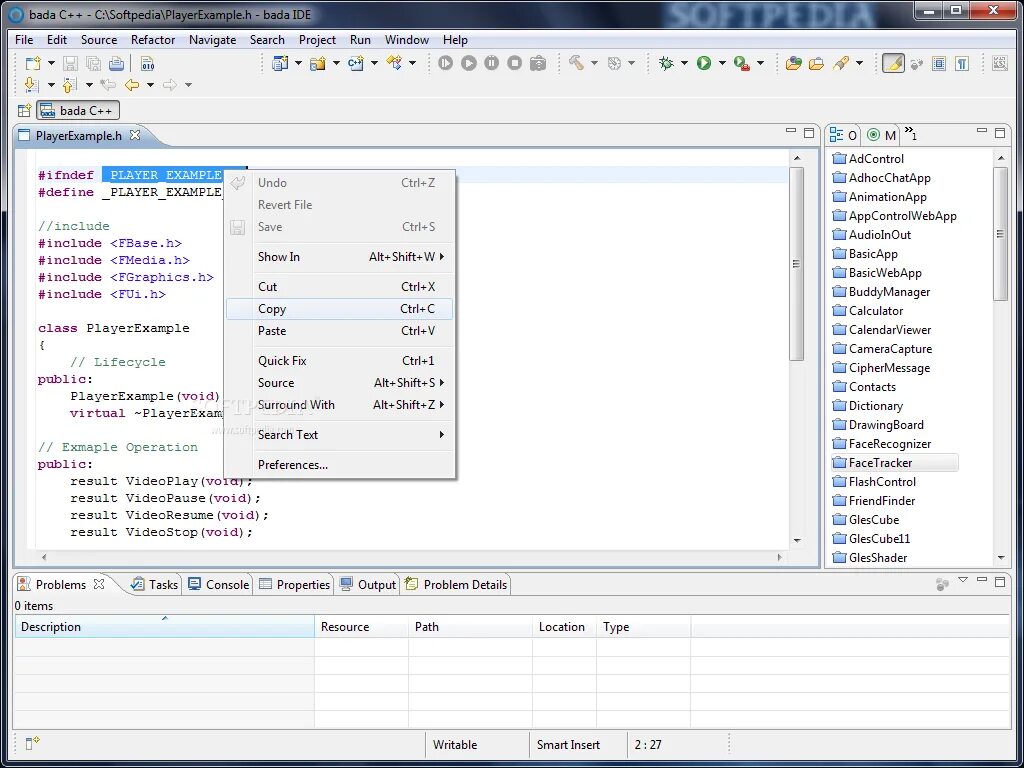The height and width of the screenshot is (768, 1024).
Task: Choose Preferences... in the context menu
Action: coord(339,465)
